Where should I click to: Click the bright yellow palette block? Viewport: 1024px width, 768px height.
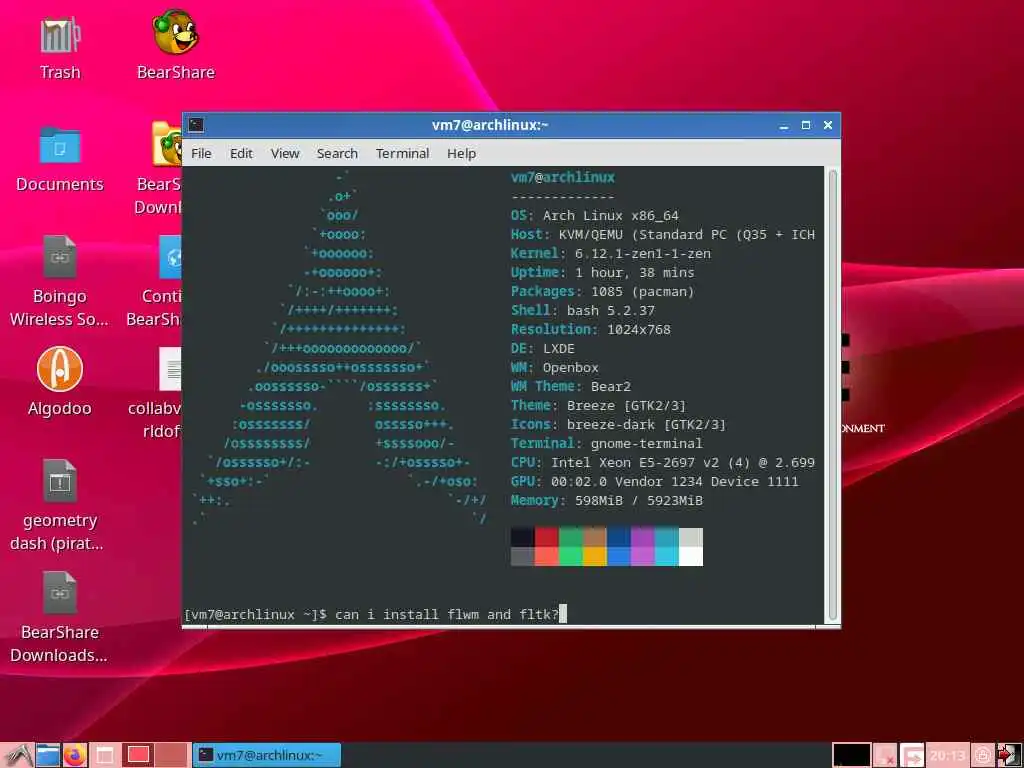click(x=595, y=556)
